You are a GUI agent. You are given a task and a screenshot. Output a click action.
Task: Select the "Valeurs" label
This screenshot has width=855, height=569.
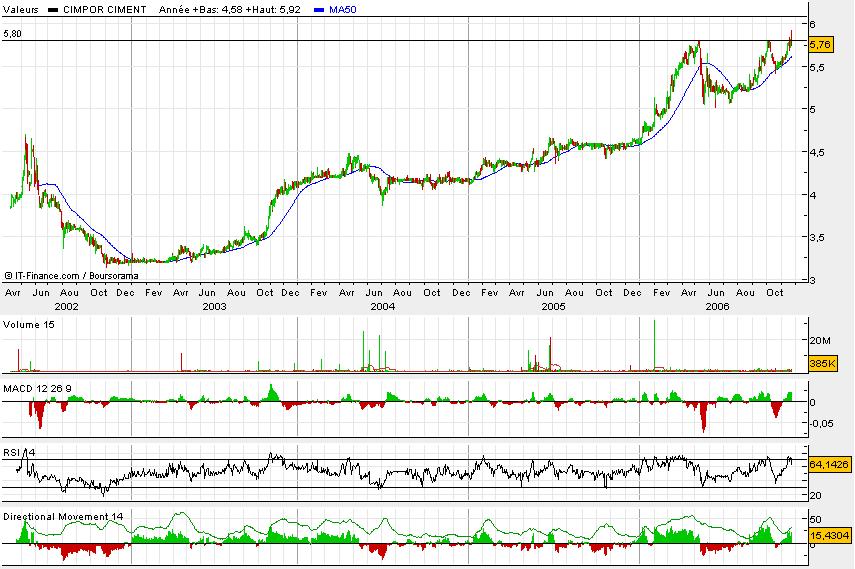point(21,9)
